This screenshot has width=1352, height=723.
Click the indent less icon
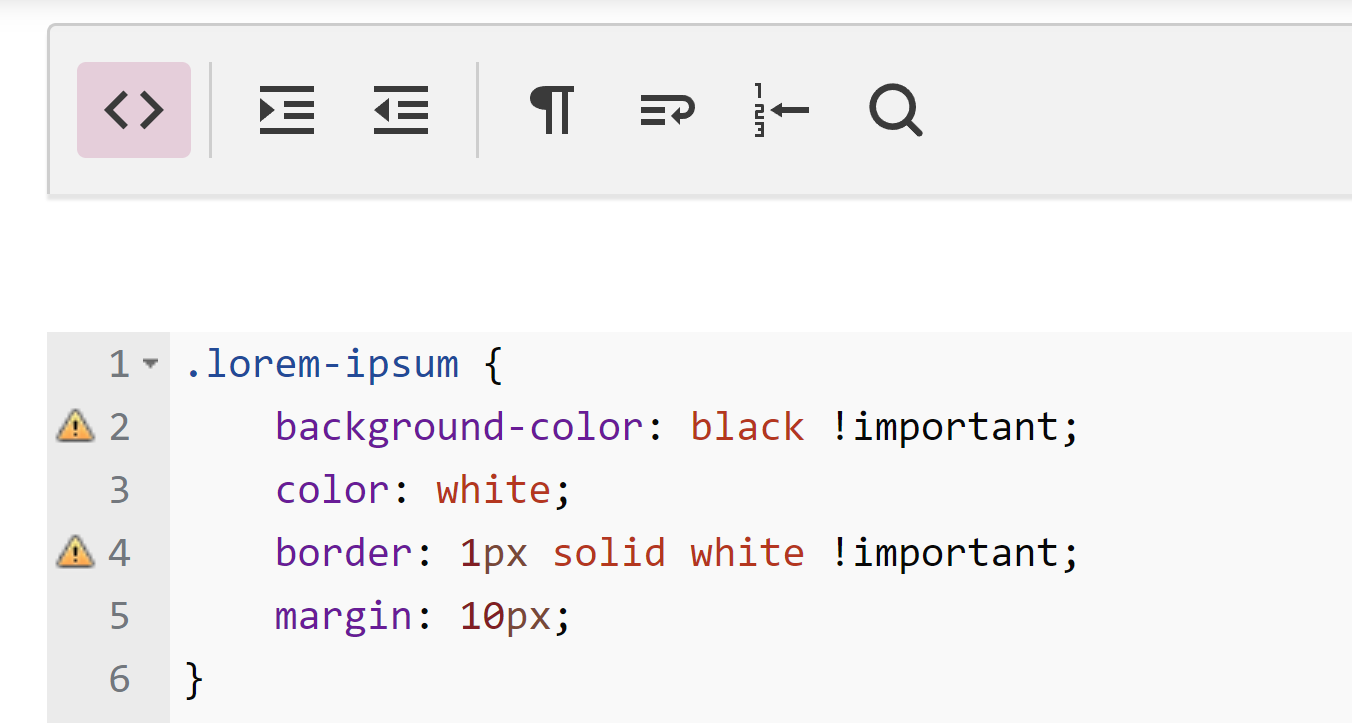(x=401, y=110)
